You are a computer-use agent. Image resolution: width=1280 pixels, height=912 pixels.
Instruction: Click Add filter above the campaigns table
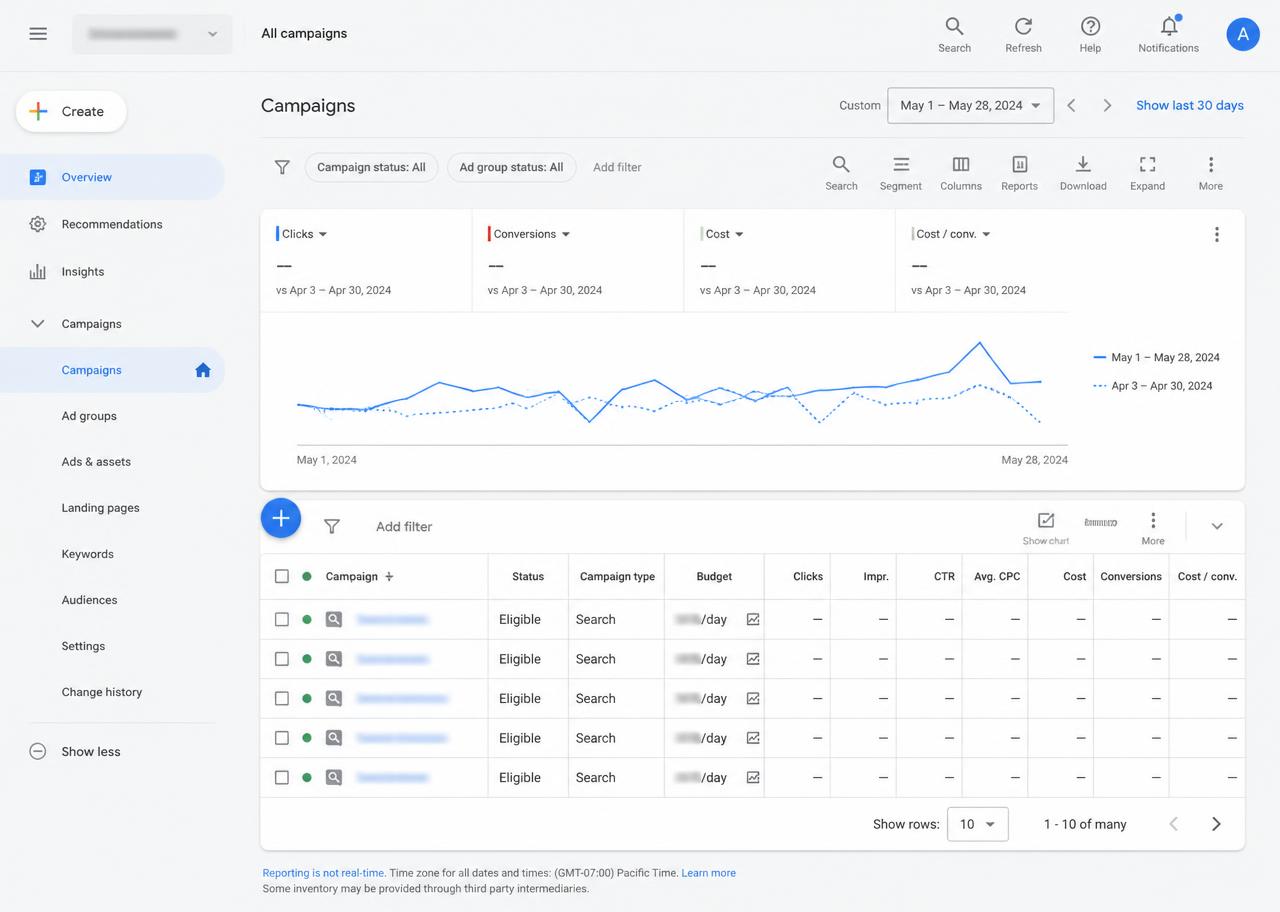point(404,527)
